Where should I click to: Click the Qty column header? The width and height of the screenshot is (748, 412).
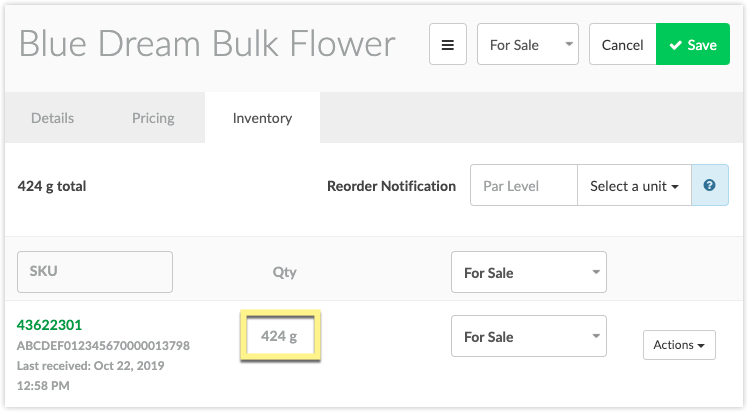pos(284,272)
